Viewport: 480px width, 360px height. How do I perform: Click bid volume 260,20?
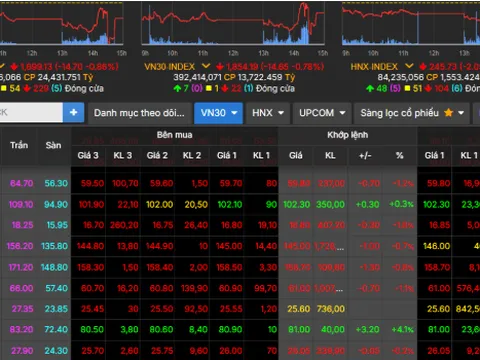(124, 225)
